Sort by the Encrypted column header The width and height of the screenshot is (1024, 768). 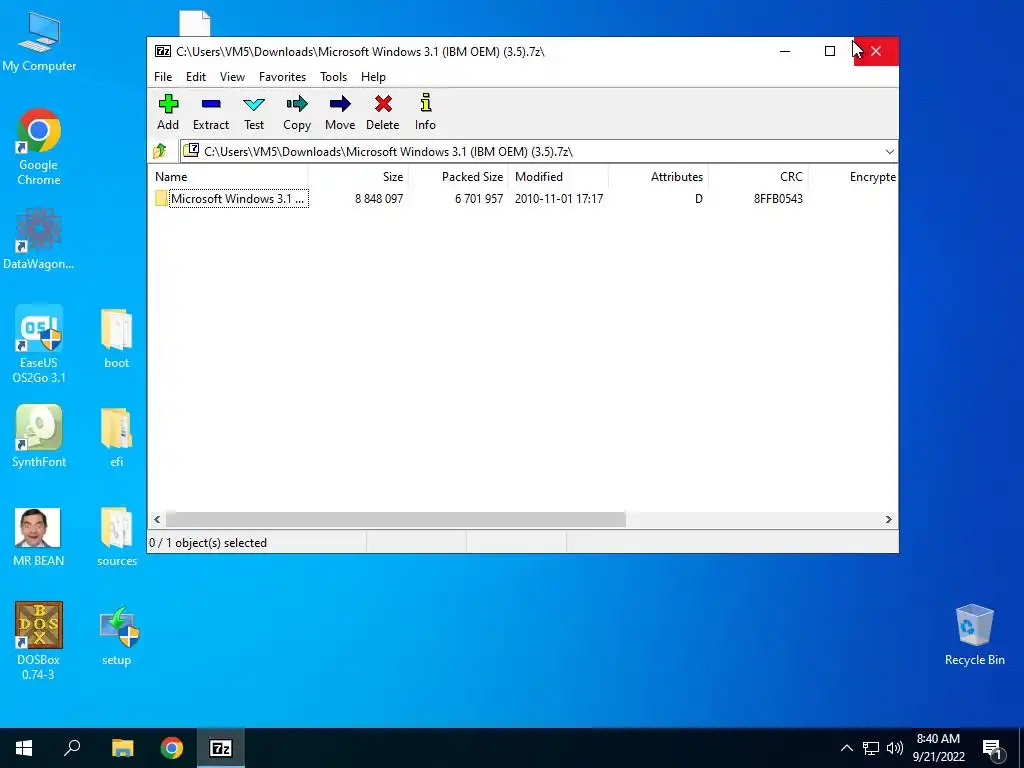854,177
